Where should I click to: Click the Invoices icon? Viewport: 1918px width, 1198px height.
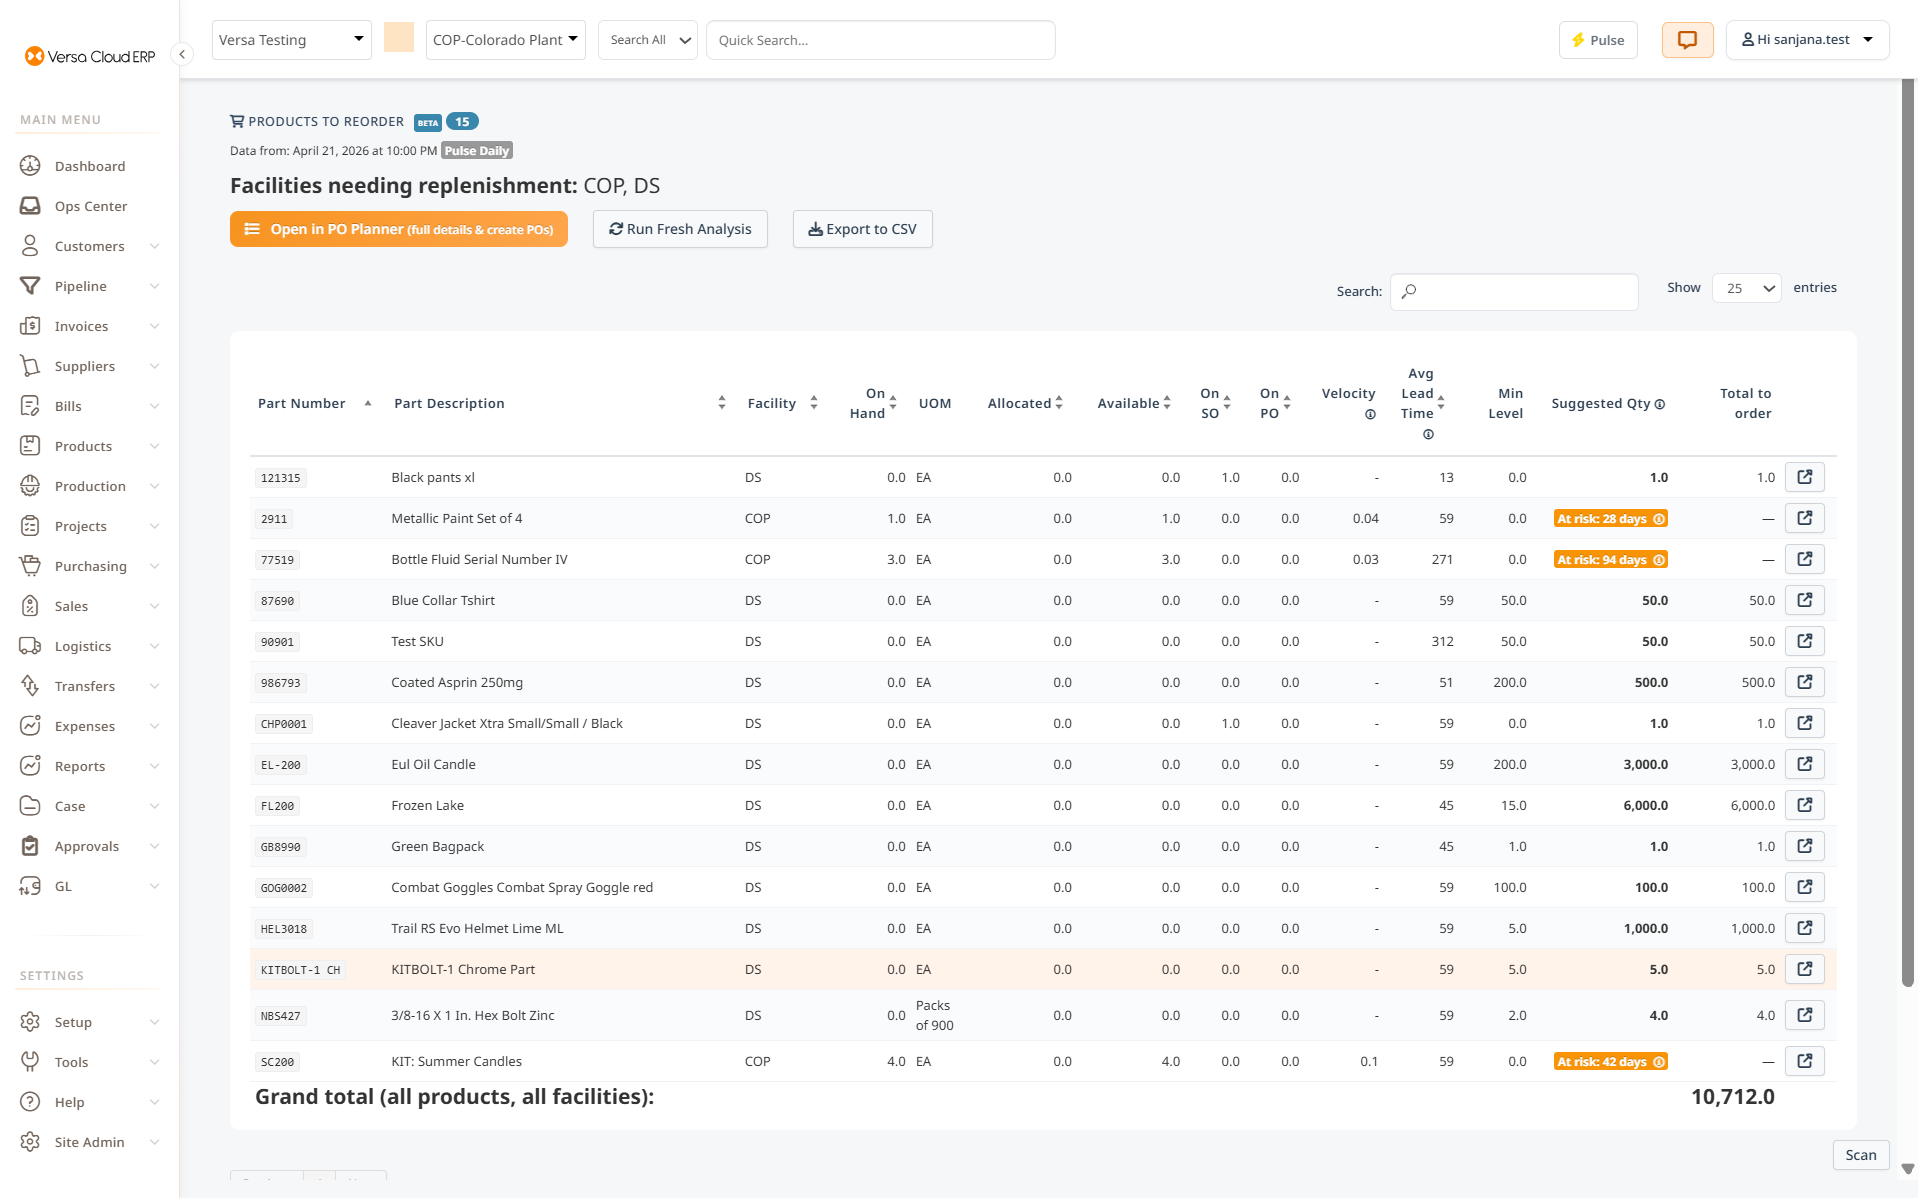[30, 326]
